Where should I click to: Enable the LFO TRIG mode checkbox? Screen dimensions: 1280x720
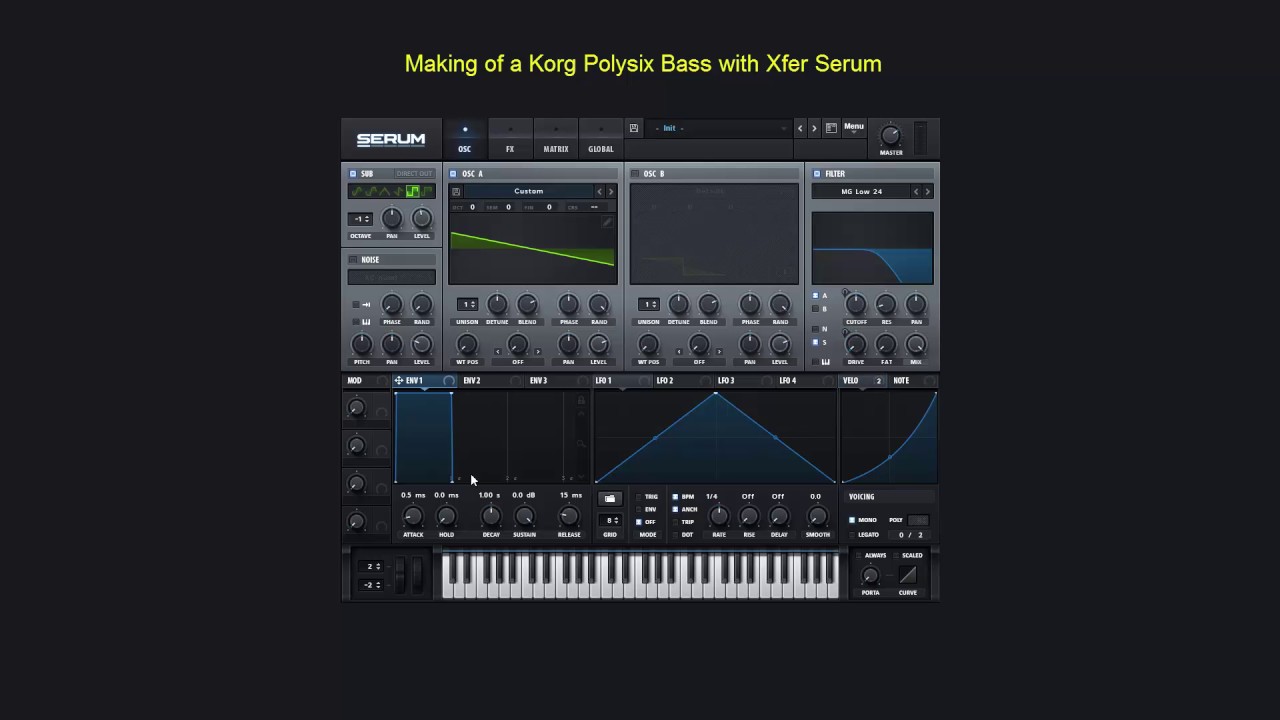pos(640,496)
